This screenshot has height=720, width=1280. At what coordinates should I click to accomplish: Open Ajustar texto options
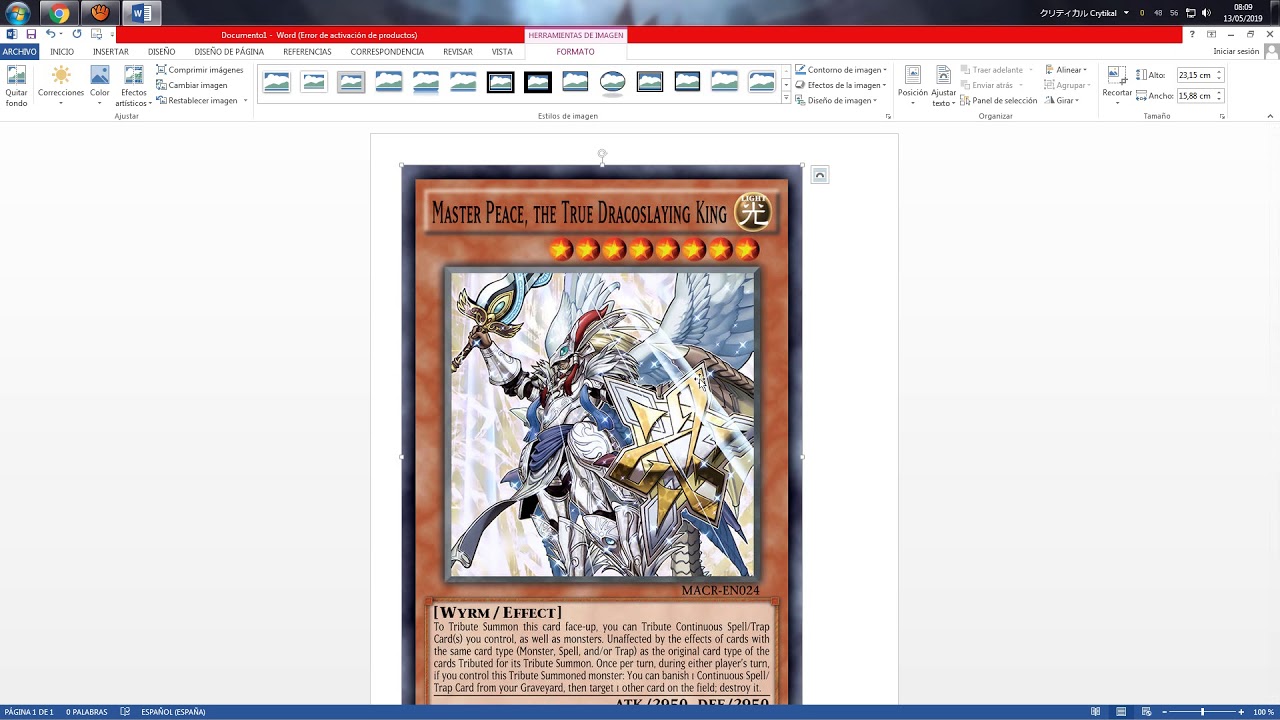point(943,86)
